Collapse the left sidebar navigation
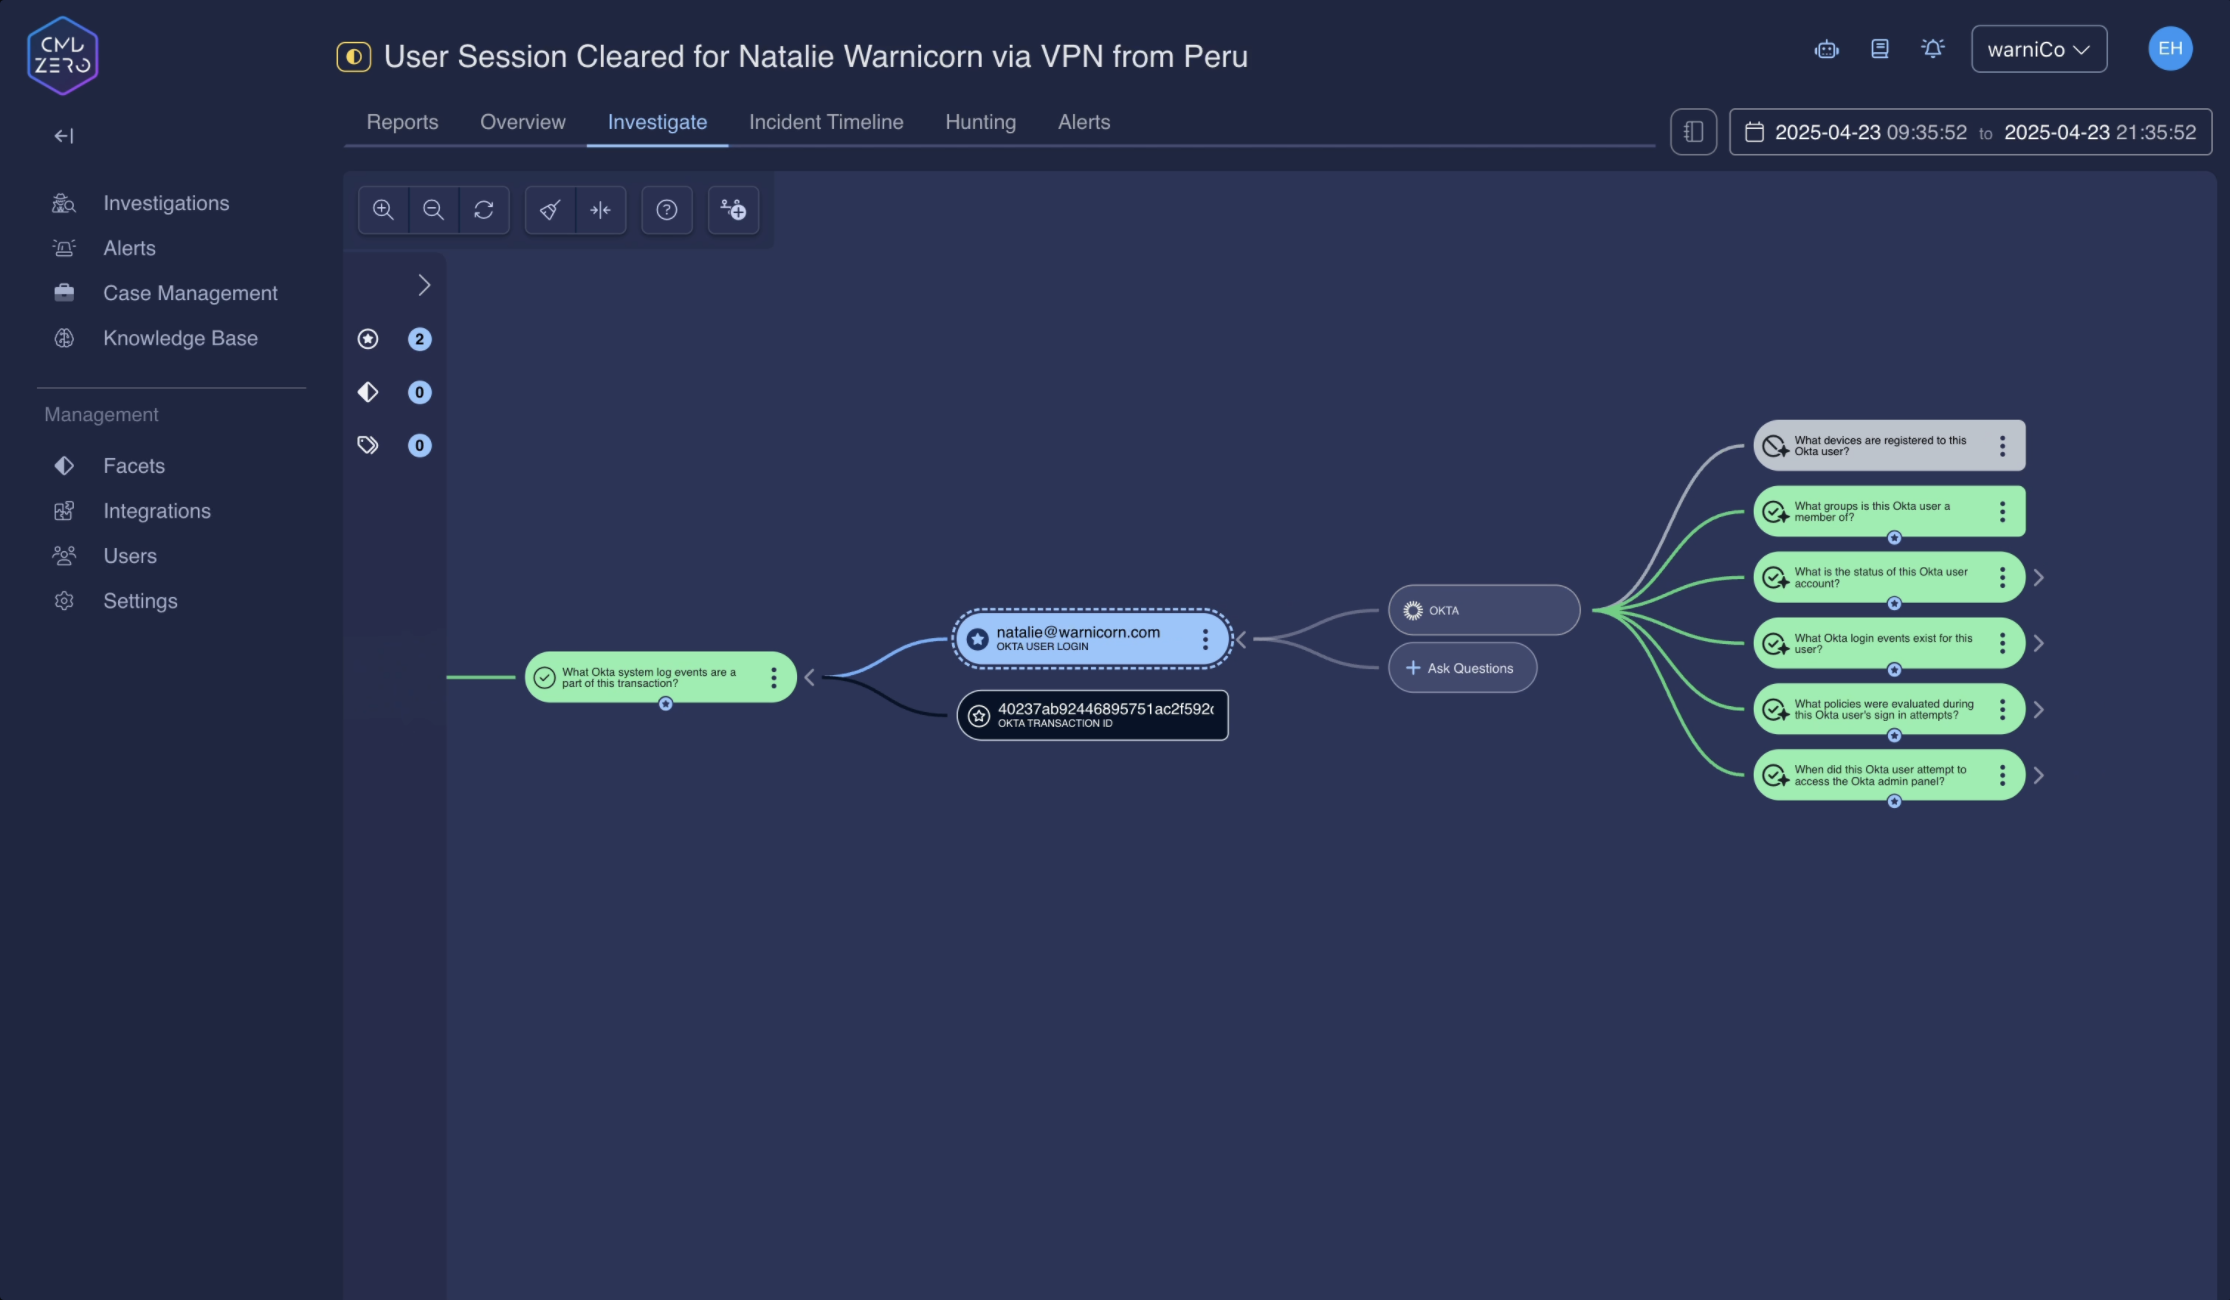Image resolution: width=2230 pixels, height=1300 pixels. click(64, 136)
